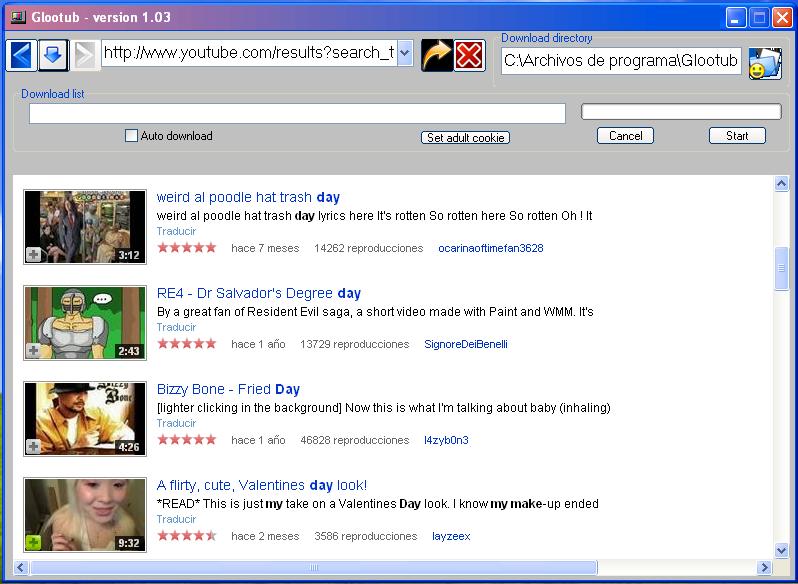Enable the Auto download checkbox

131,136
